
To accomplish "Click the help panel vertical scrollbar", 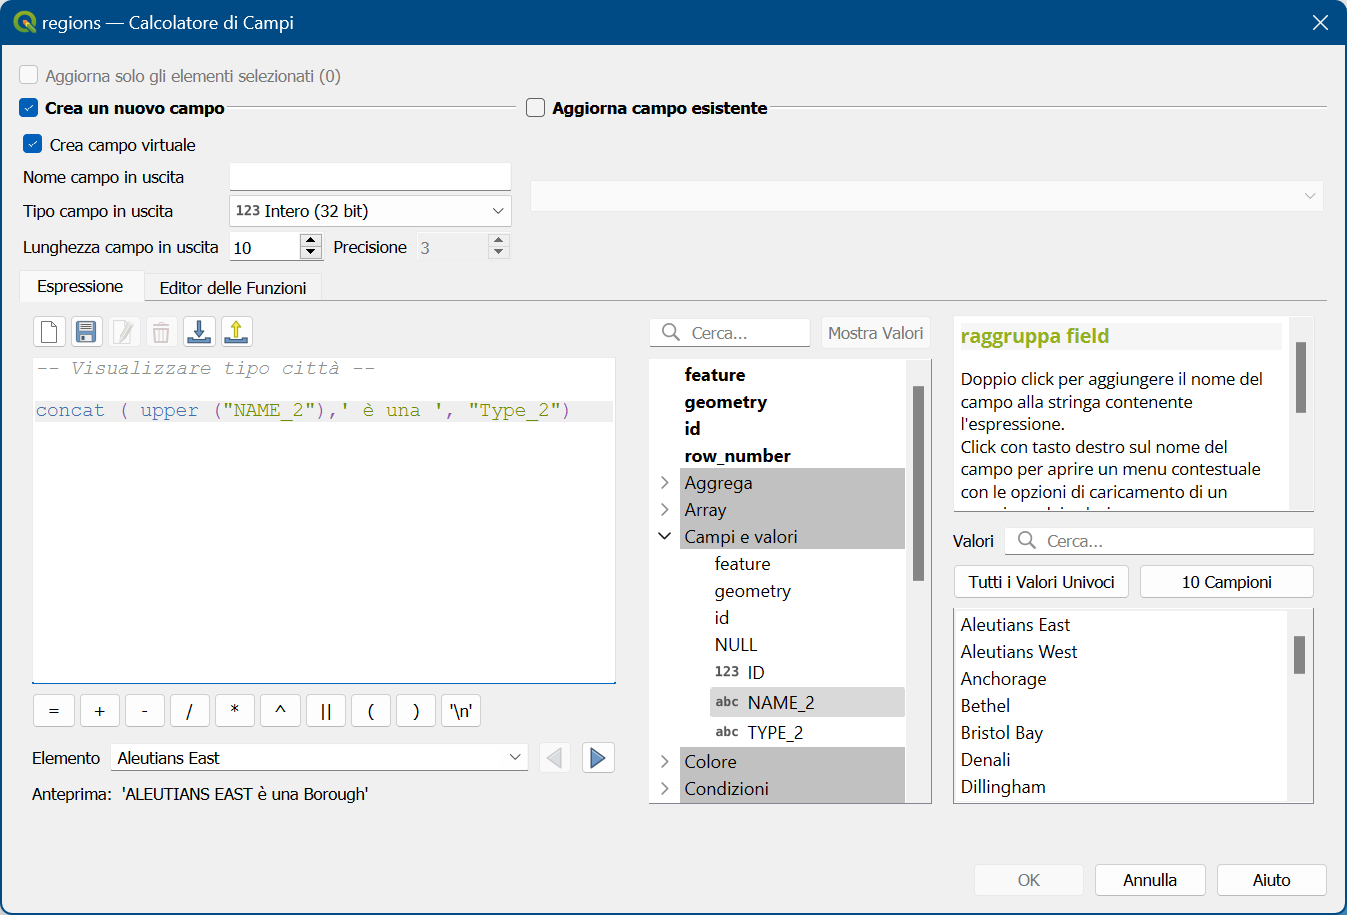I will click(1301, 377).
